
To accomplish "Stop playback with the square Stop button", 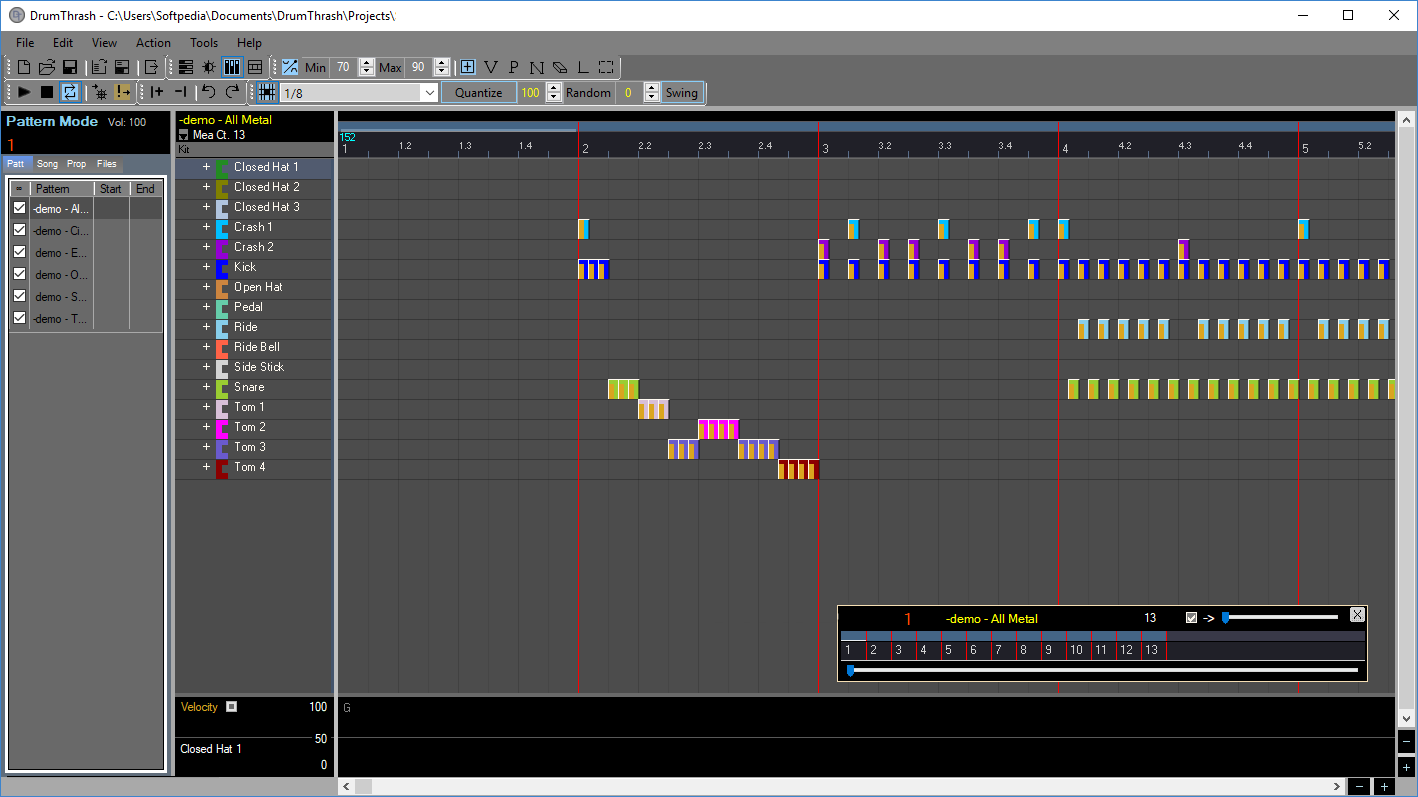I will [x=47, y=92].
